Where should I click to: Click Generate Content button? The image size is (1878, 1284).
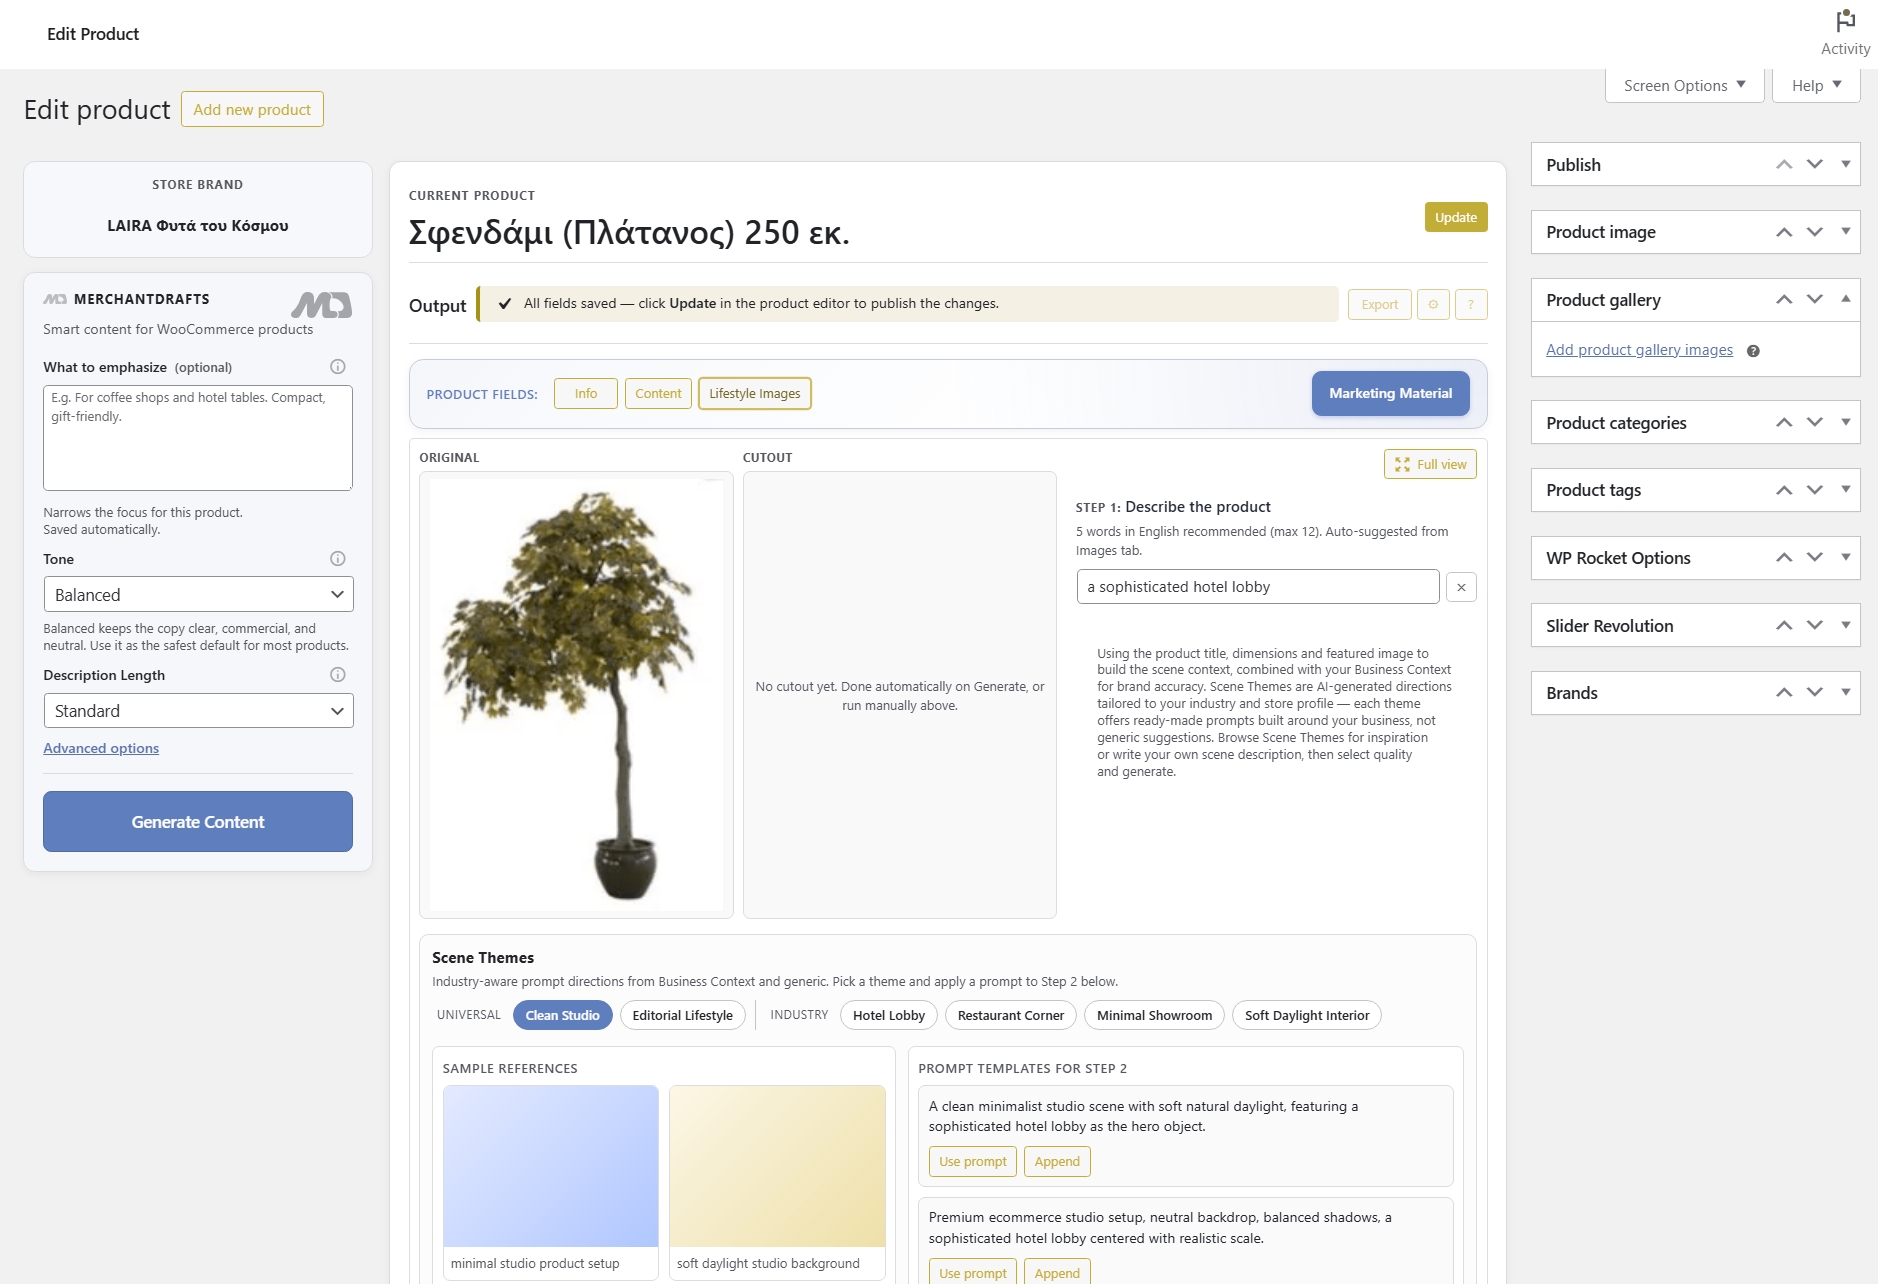pyautogui.click(x=198, y=822)
